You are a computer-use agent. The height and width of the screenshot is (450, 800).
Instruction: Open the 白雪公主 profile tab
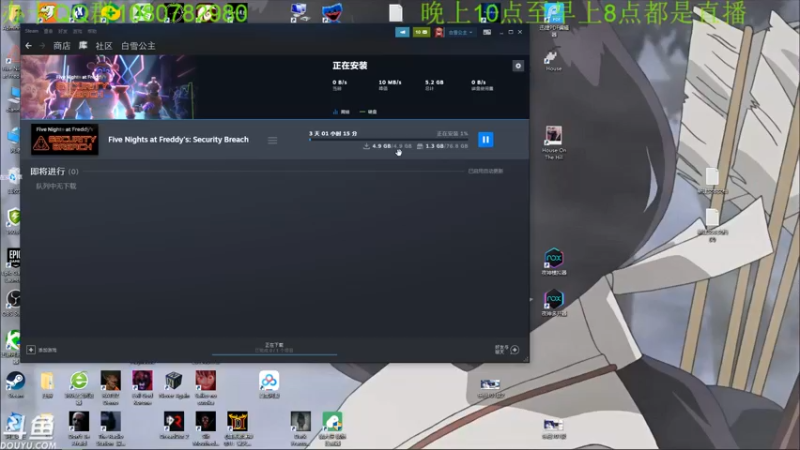point(138,46)
